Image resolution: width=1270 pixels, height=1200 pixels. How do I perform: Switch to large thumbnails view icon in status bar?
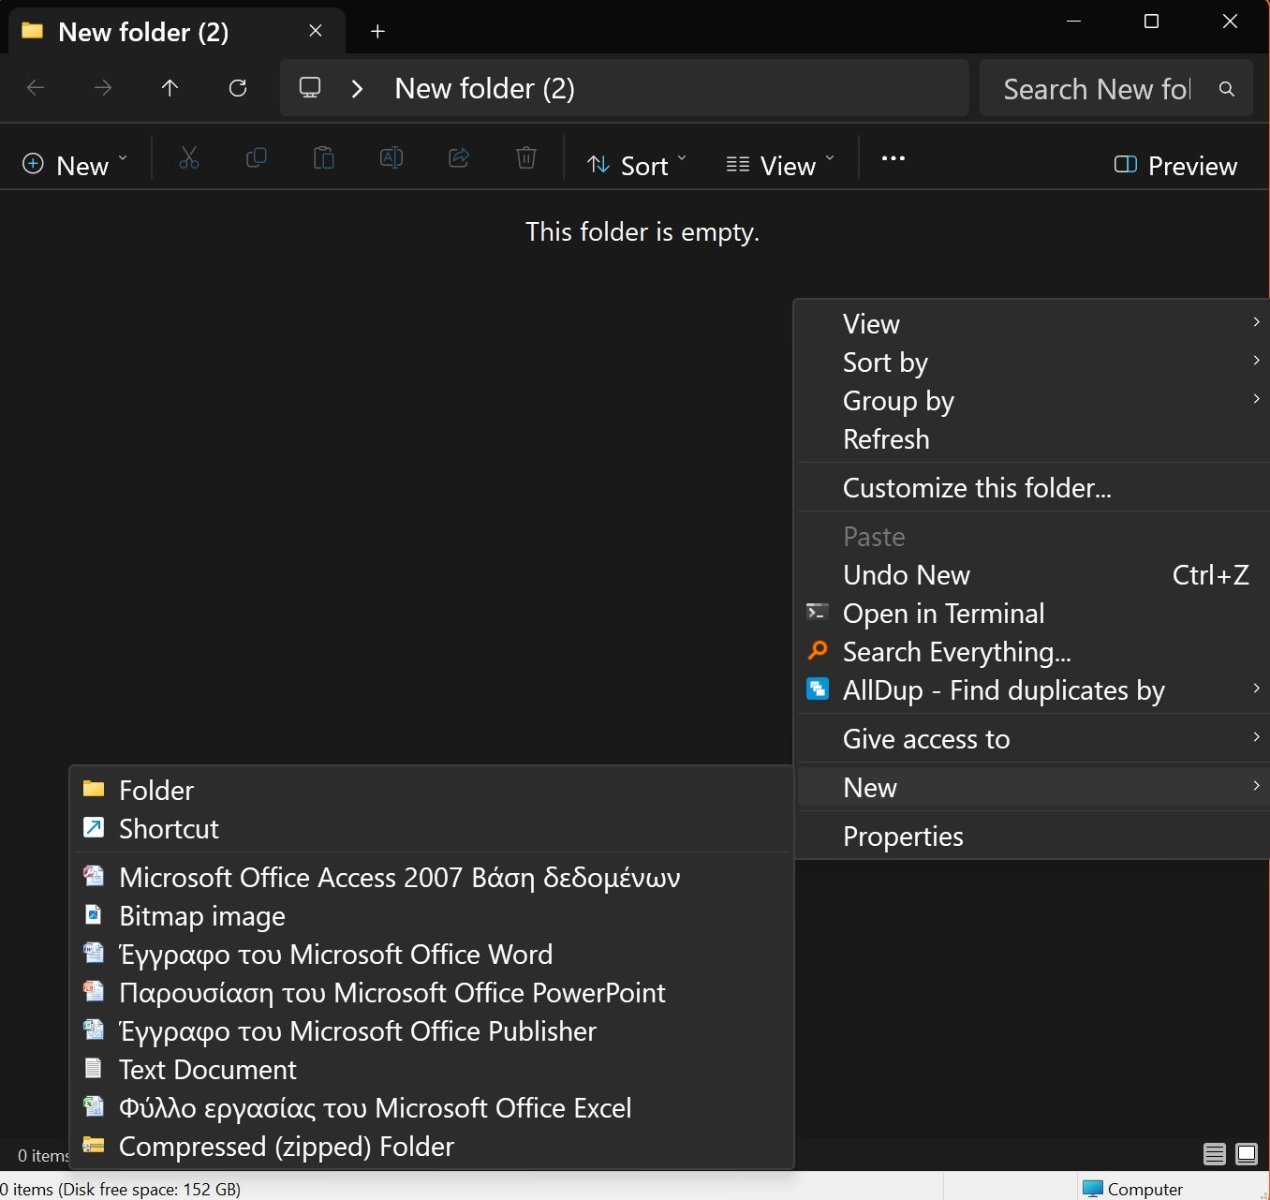point(1247,1155)
